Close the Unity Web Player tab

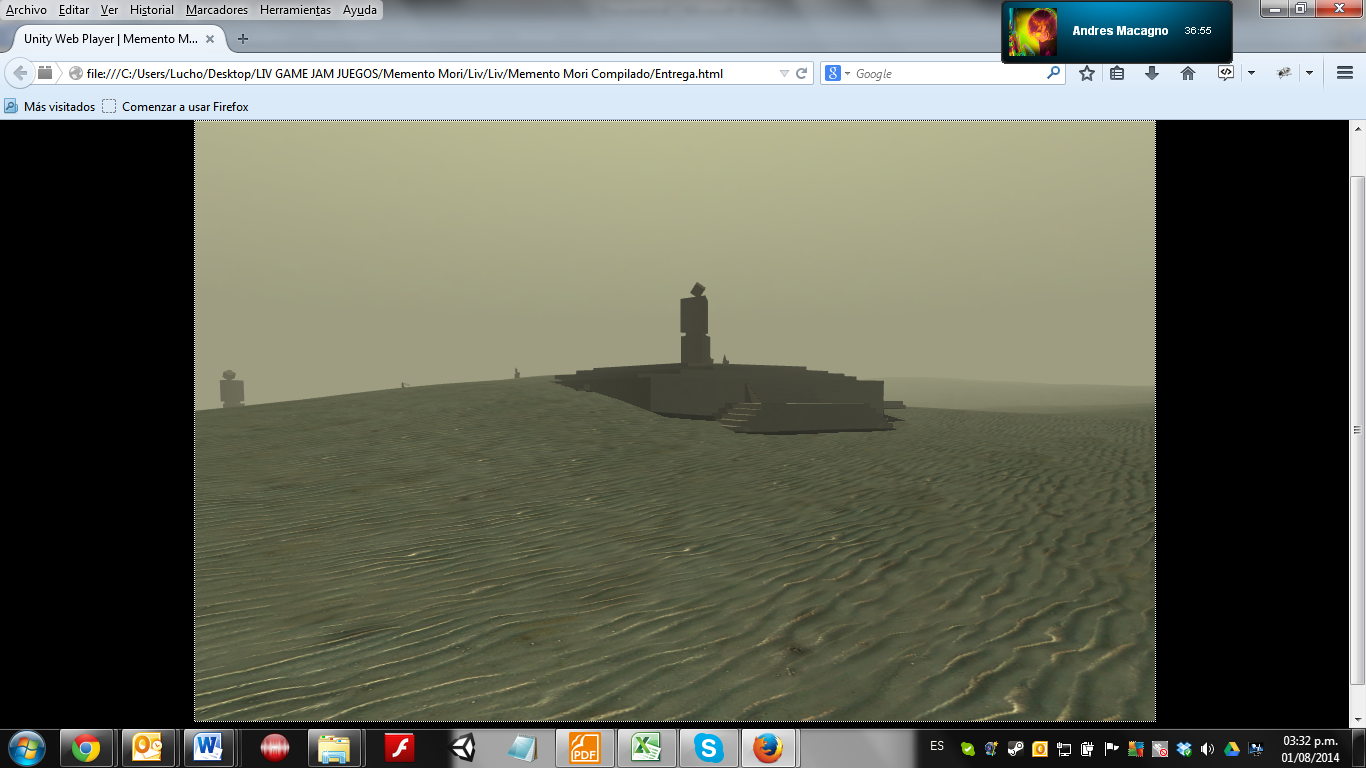pyautogui.click(x=211, y=39)
